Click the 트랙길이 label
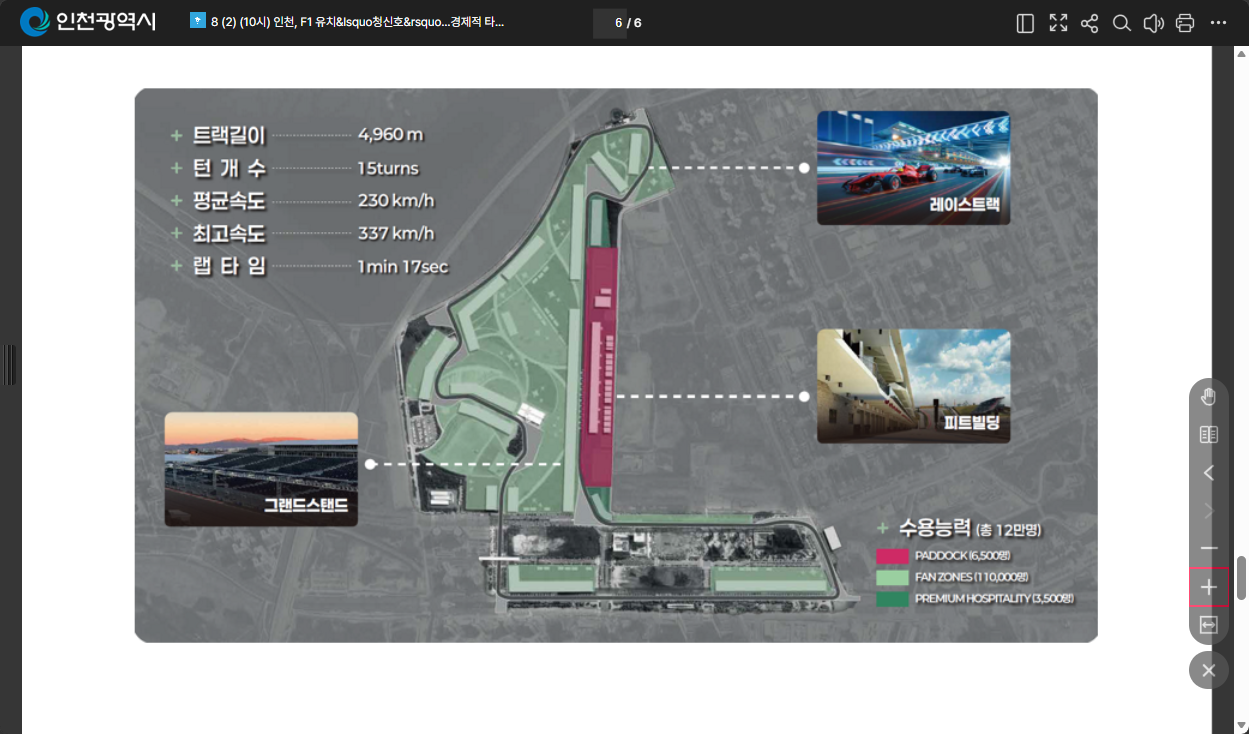This screenshot has height=734, width=1249. coord(229,135)
